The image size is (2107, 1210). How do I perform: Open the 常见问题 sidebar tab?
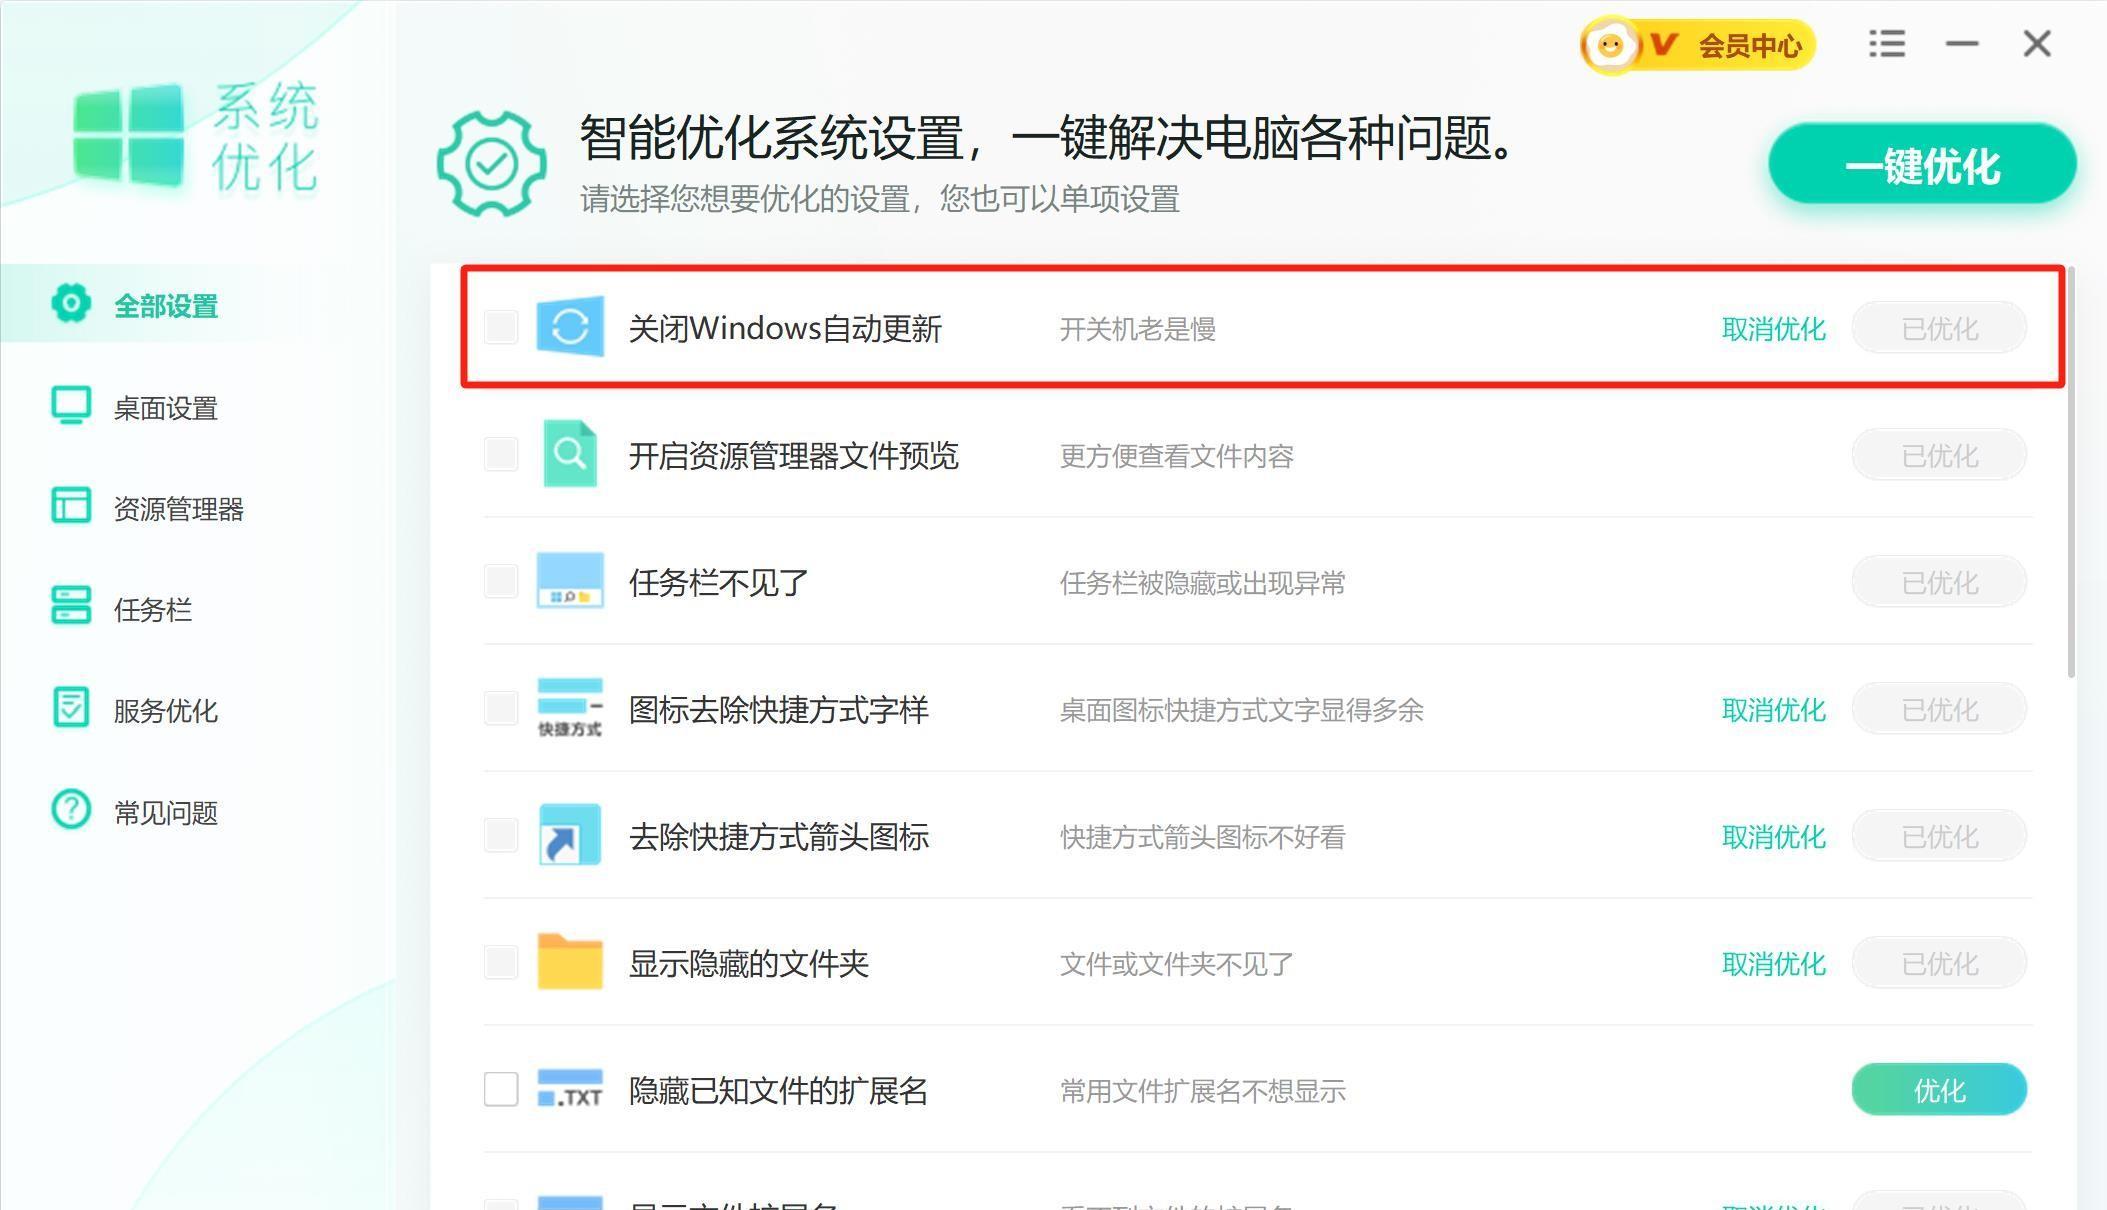pos(198,812)
